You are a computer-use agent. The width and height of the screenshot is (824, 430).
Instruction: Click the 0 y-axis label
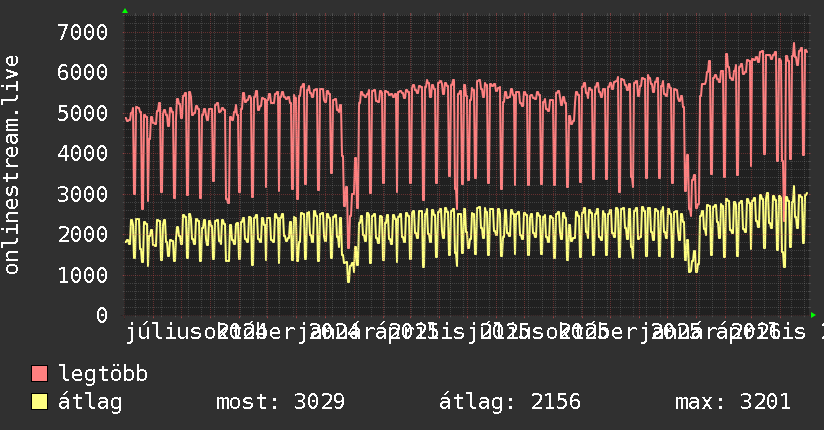[x=102, y=315]
